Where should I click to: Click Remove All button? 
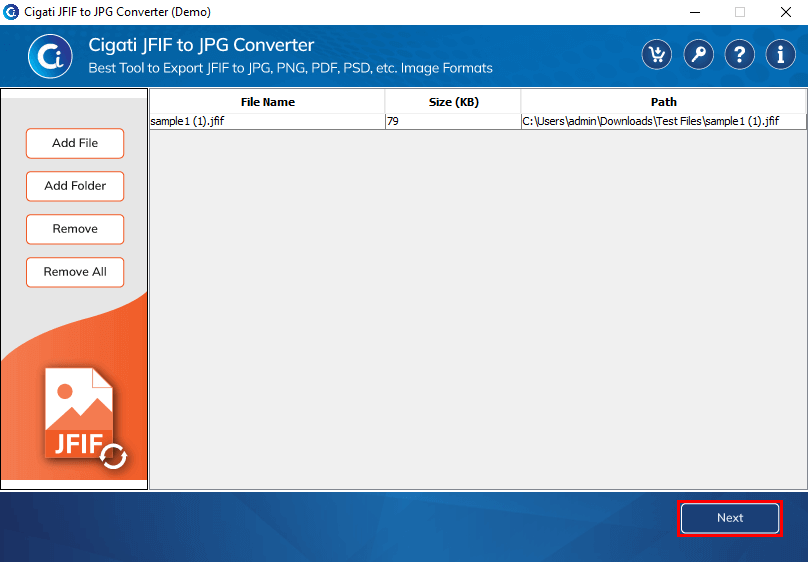point(75,272)
